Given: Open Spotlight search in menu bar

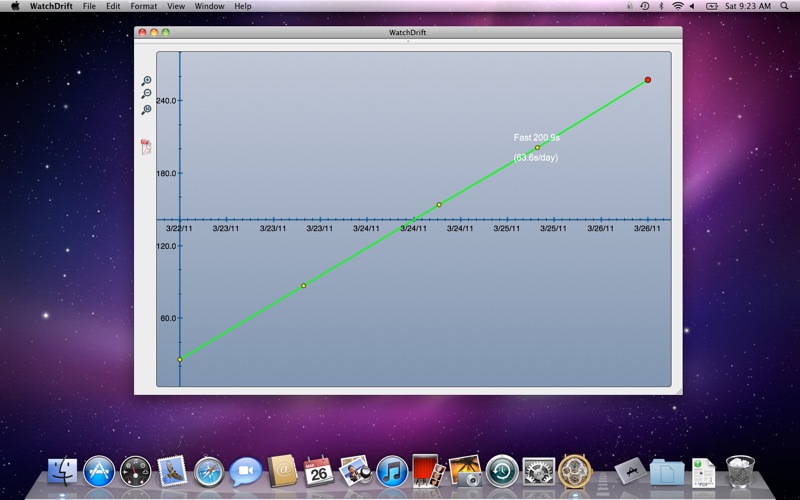Looking at the screenshot, I should (784, 6).
